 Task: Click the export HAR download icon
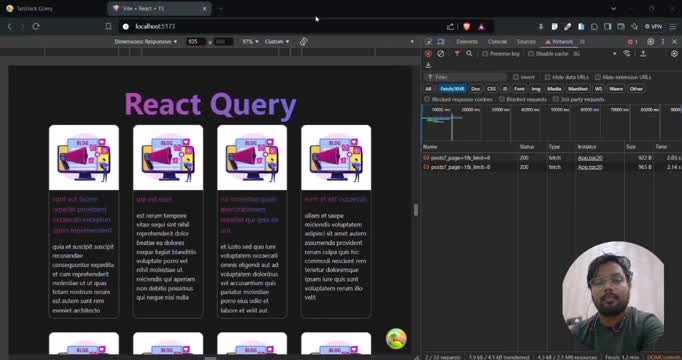point(428,65)
